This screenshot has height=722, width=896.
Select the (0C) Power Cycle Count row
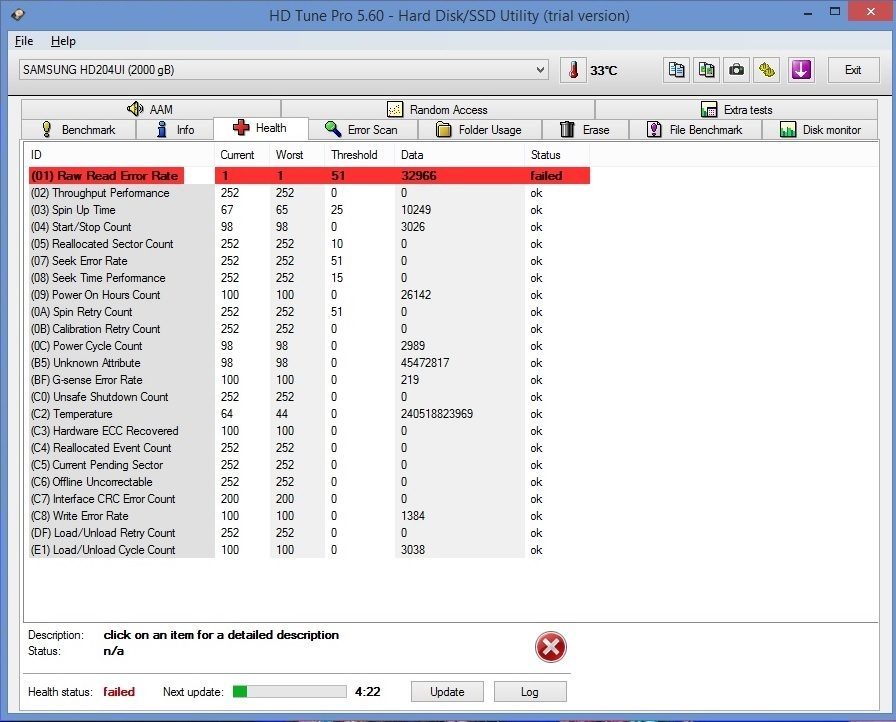(309, 346)
